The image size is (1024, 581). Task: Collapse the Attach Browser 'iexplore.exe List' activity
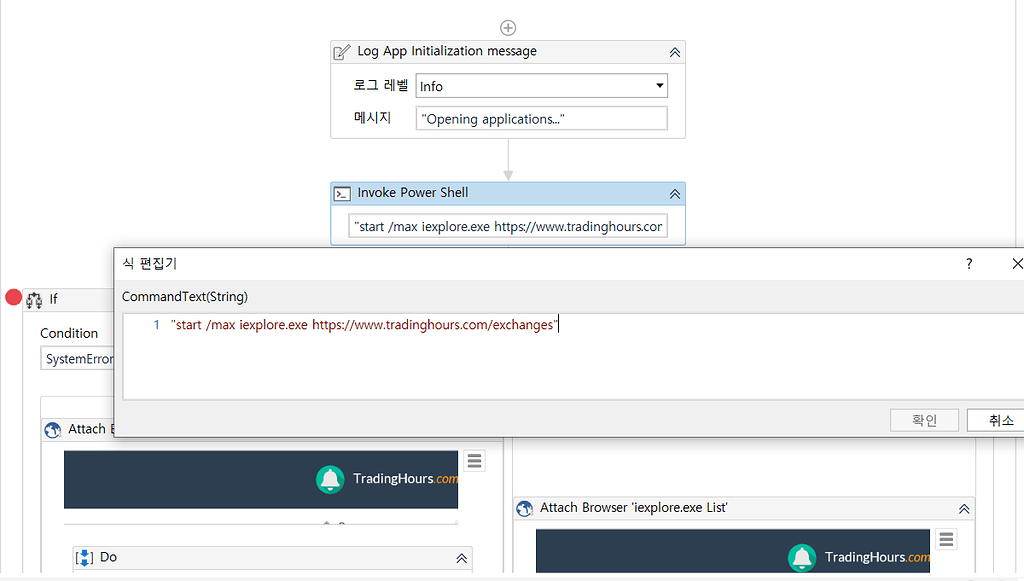pyautogui.click(x=963, y=508)
